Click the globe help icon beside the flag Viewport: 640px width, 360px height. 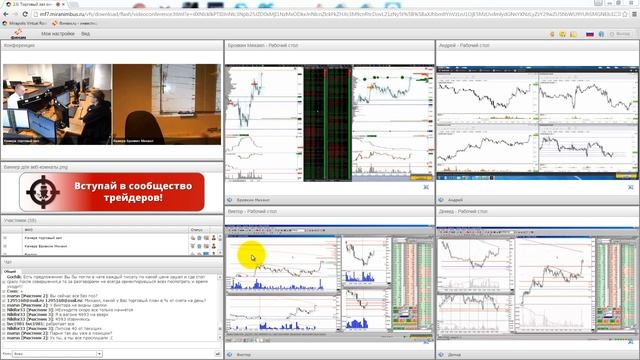coord(601,34)
